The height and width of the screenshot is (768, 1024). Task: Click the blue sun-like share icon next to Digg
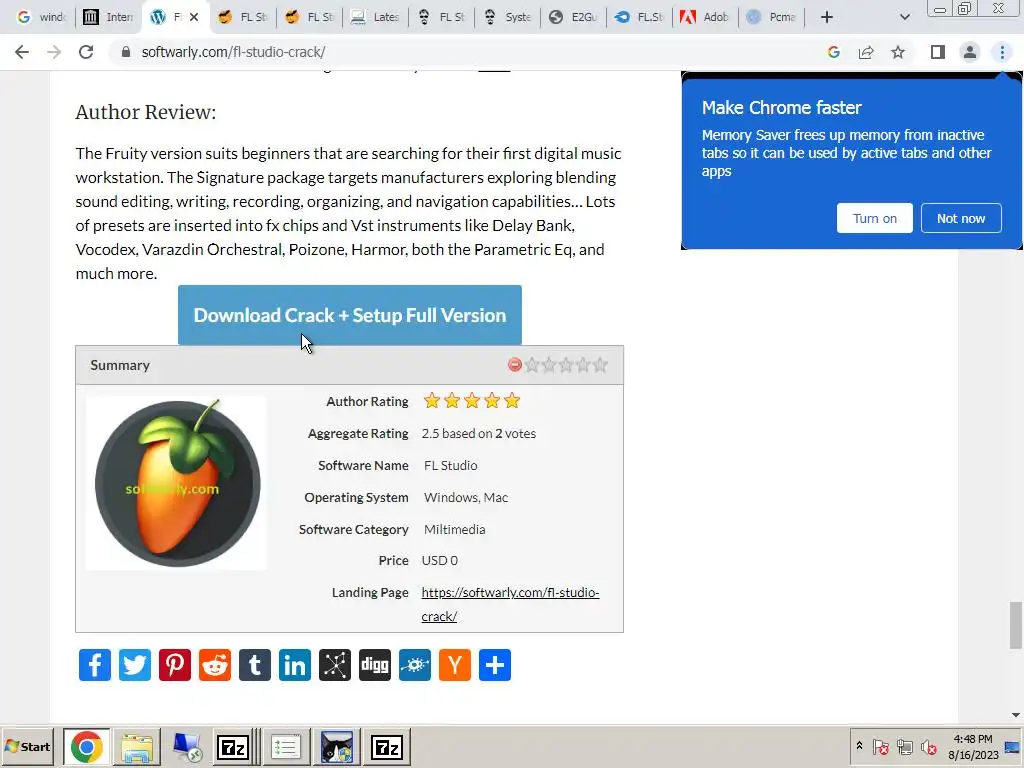pyautogui.click(x=415, y=665)
